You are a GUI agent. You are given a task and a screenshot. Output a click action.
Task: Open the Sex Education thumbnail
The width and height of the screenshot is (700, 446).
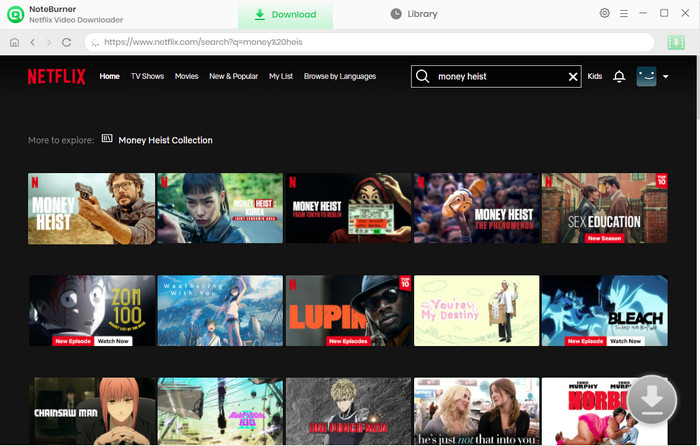604,208
